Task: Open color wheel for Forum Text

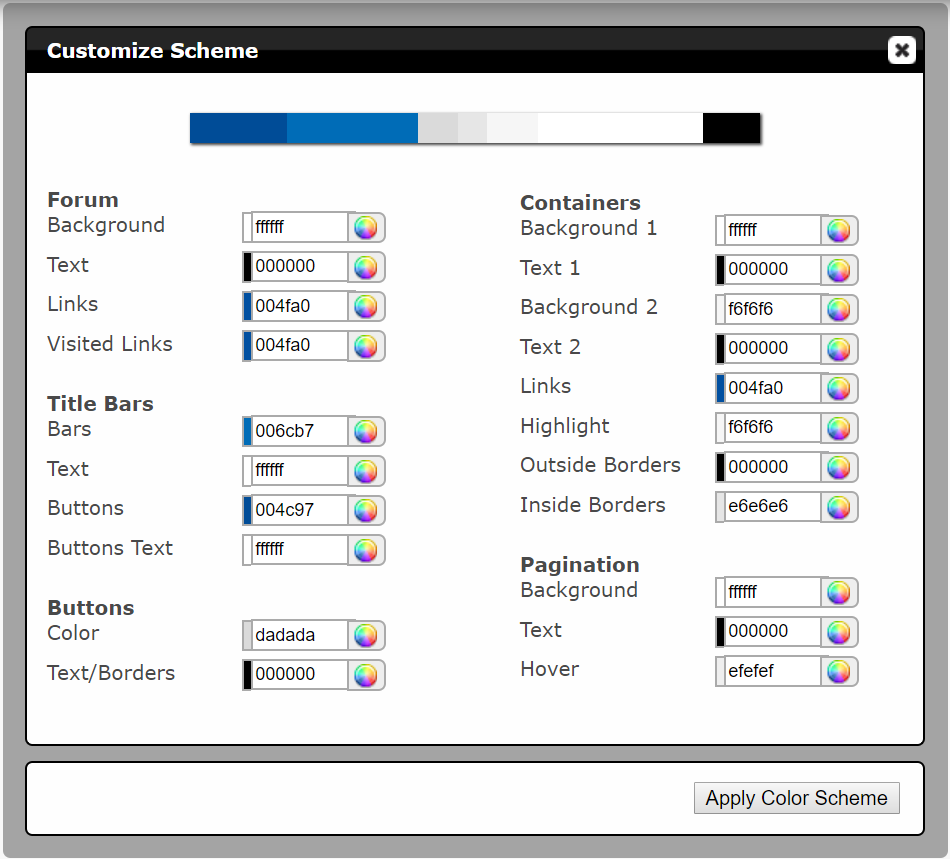Action: click(x=366, y=267)
